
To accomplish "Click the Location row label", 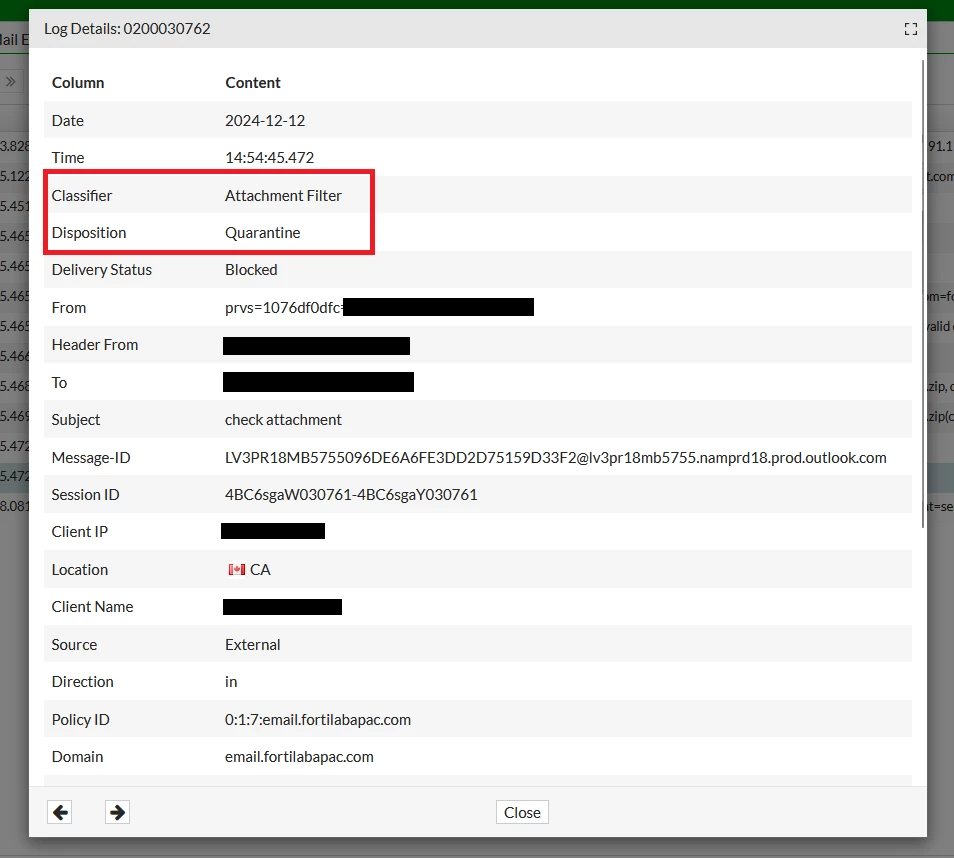I will point(80,570).
